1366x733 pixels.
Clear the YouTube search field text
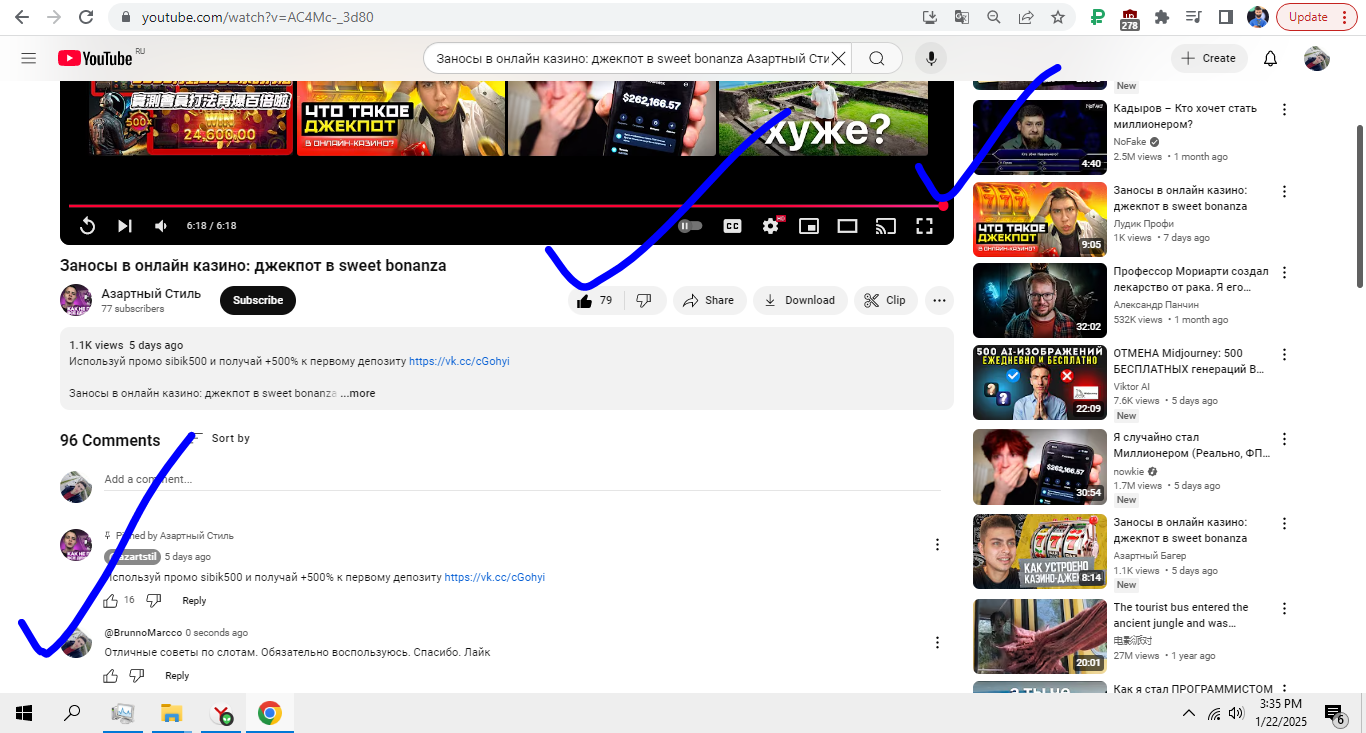coord(838,58)
